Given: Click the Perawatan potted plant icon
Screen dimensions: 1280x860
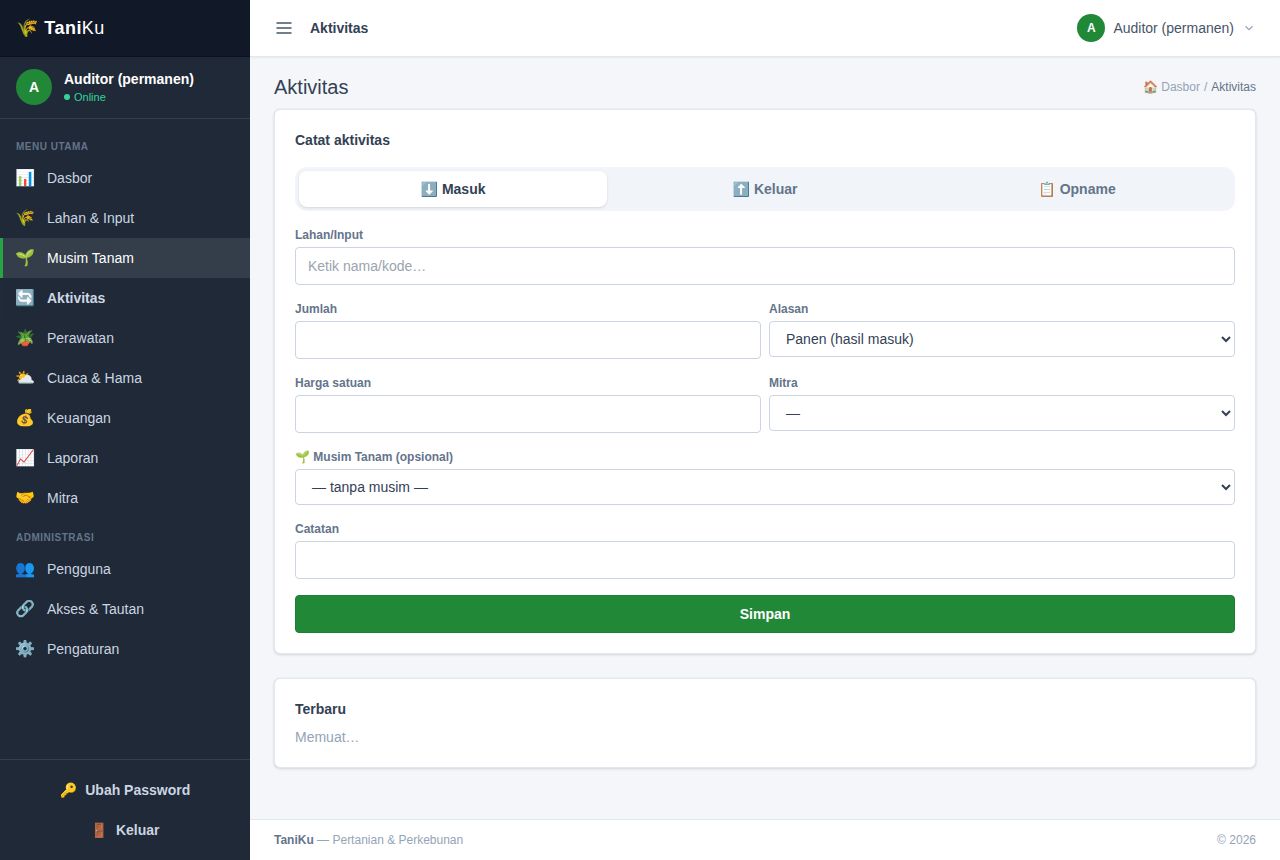Looking at the screenshot, I should [x=25, y=338].
